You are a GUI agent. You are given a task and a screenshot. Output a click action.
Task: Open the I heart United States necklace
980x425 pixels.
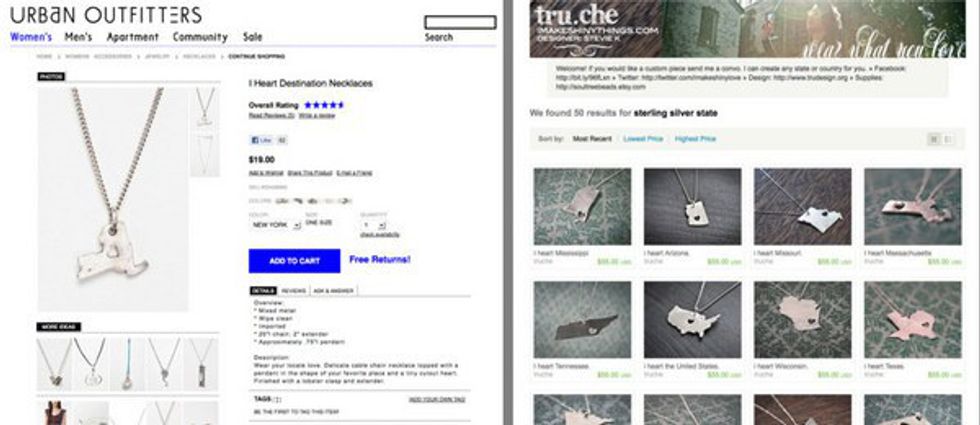[692, 319]
